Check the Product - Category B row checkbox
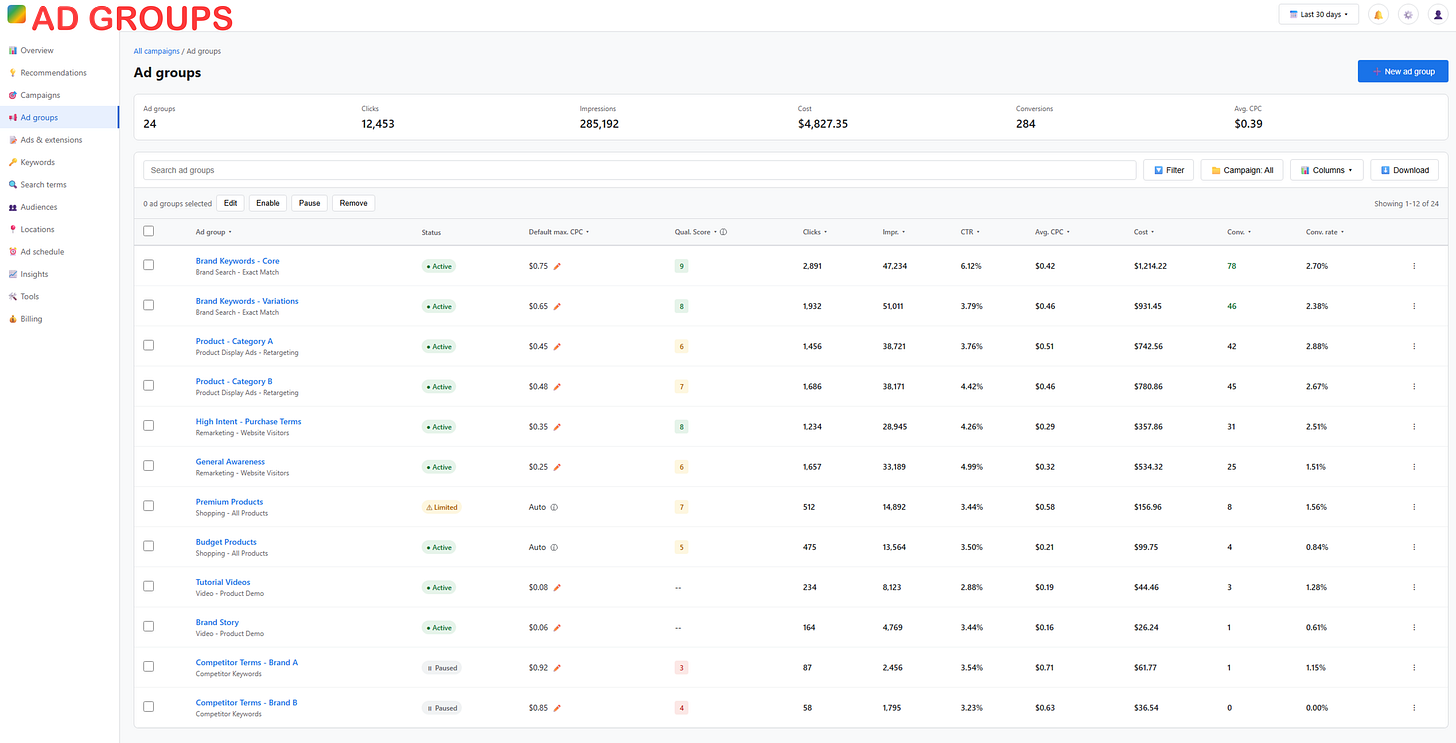Screen dimensions: 1456x743 coord(149,385)
